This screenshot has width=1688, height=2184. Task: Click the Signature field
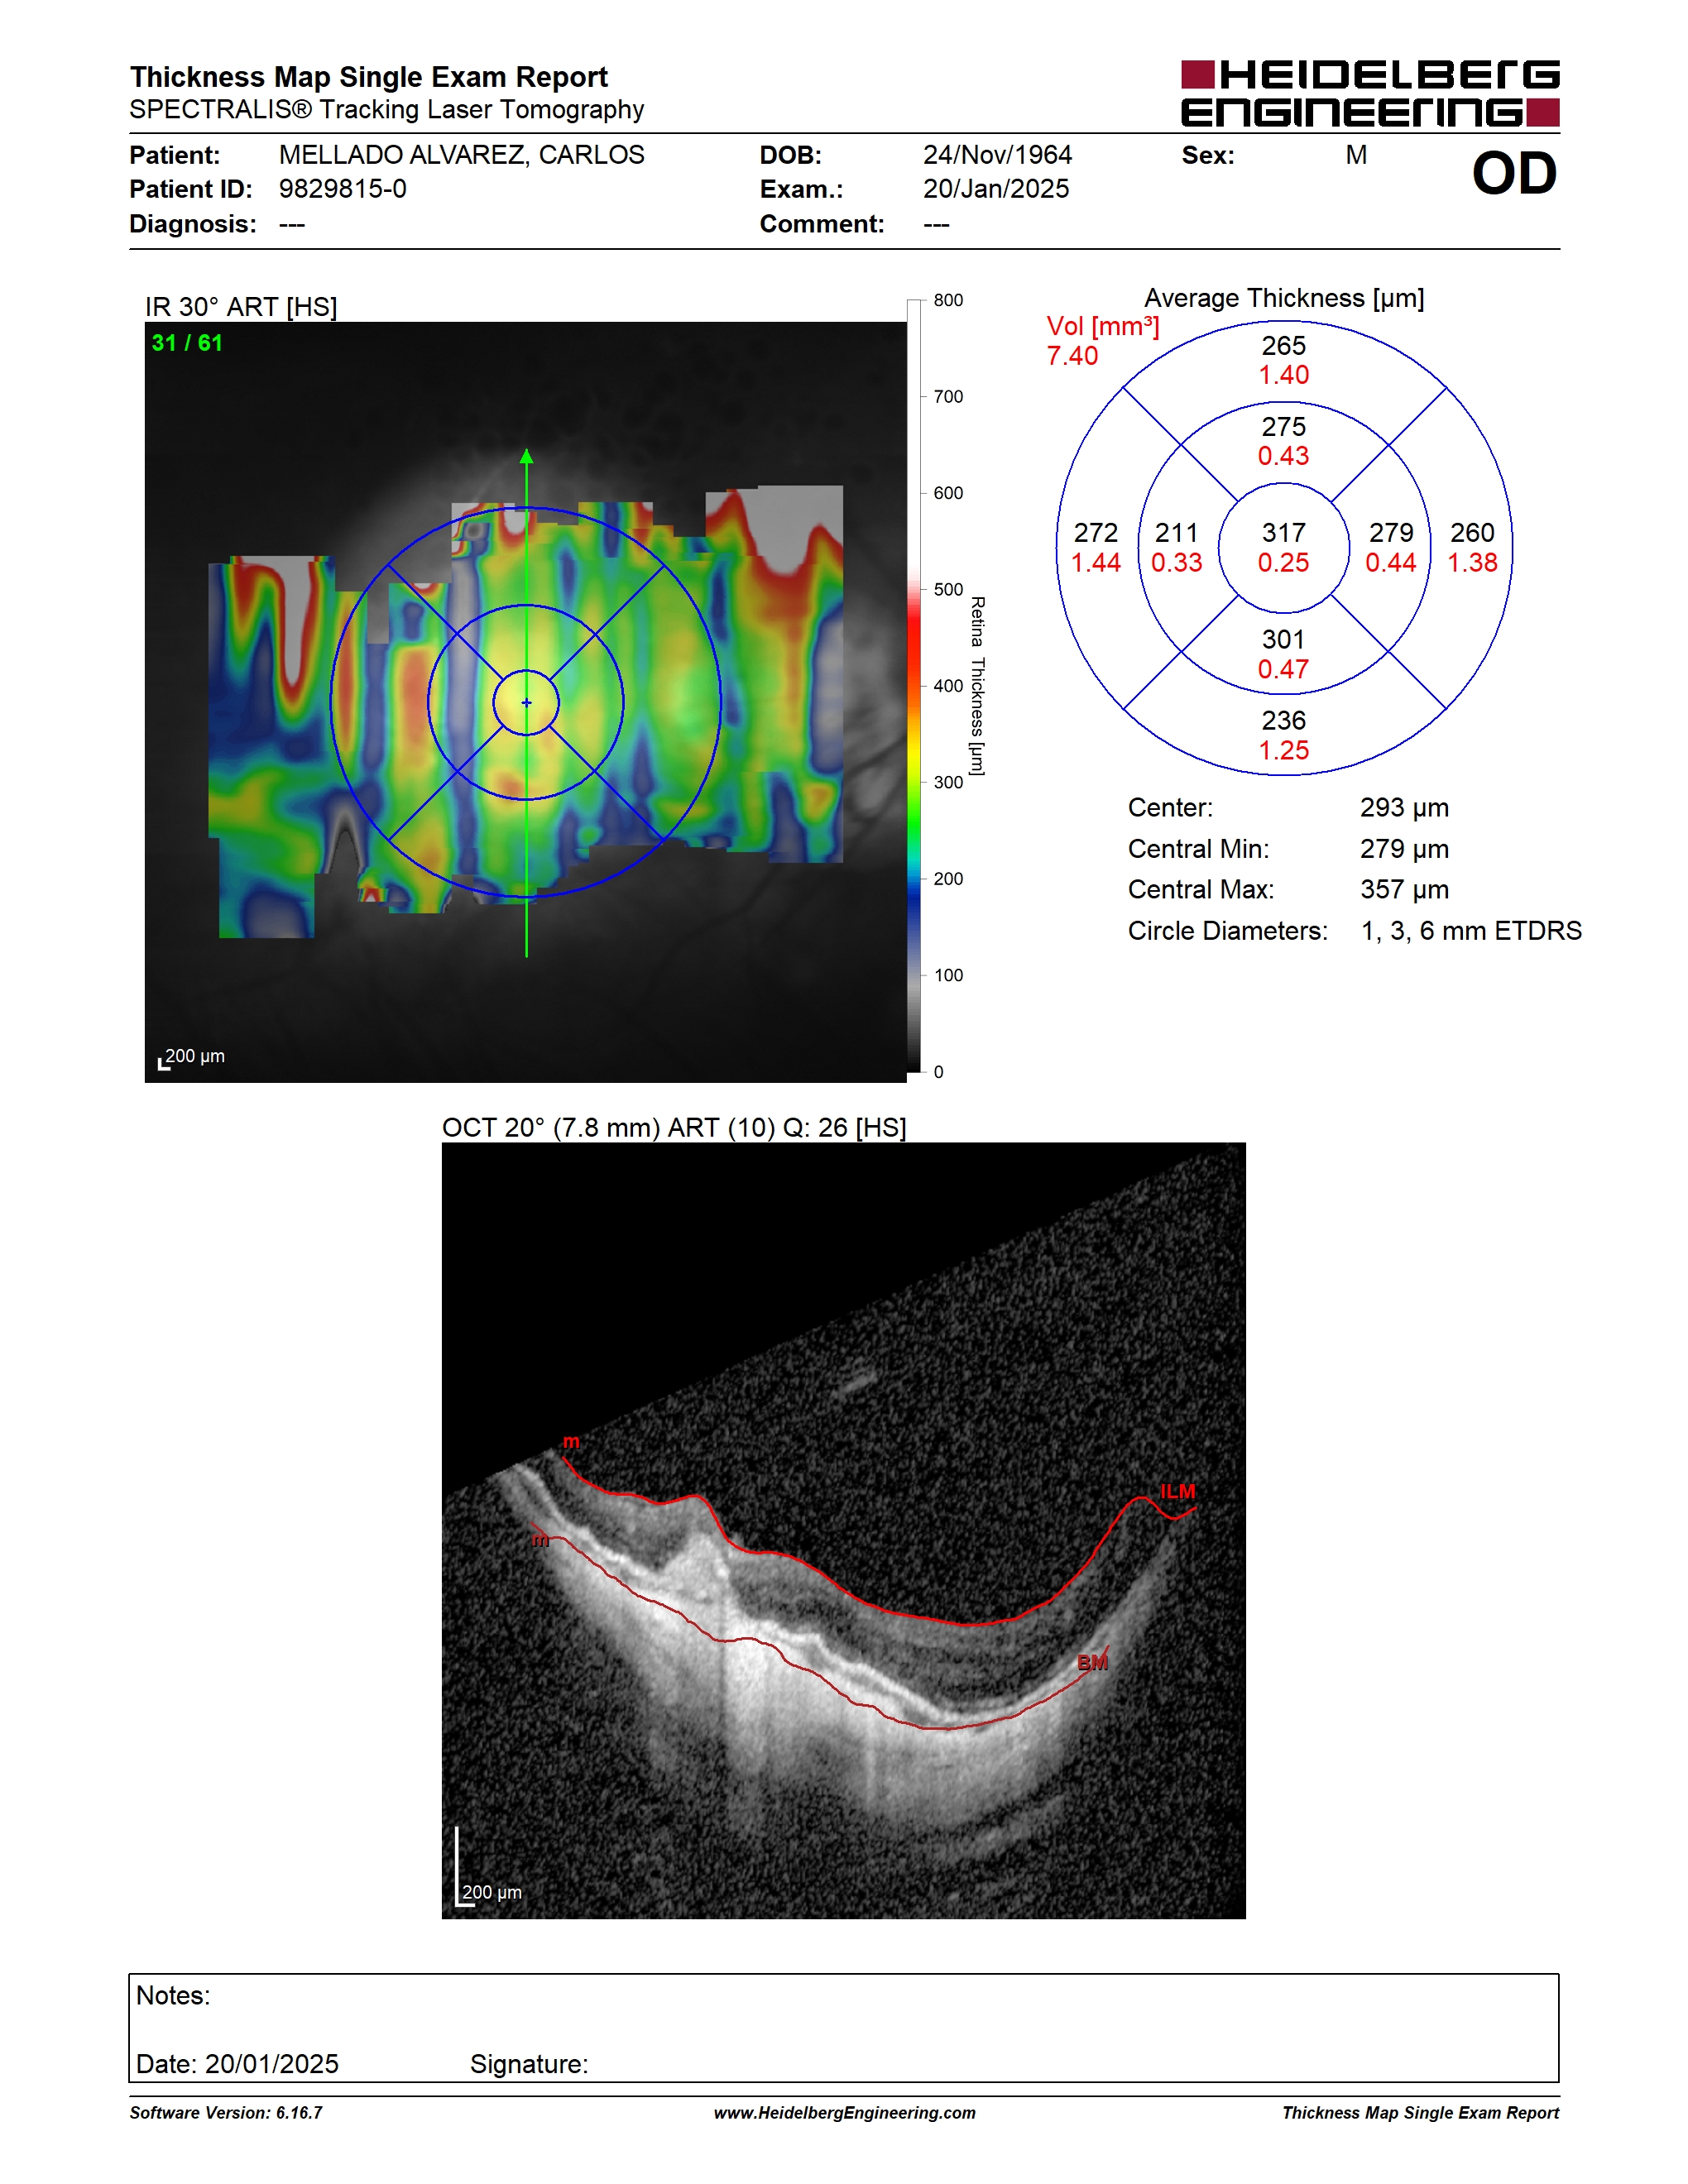click(529, 2064)
